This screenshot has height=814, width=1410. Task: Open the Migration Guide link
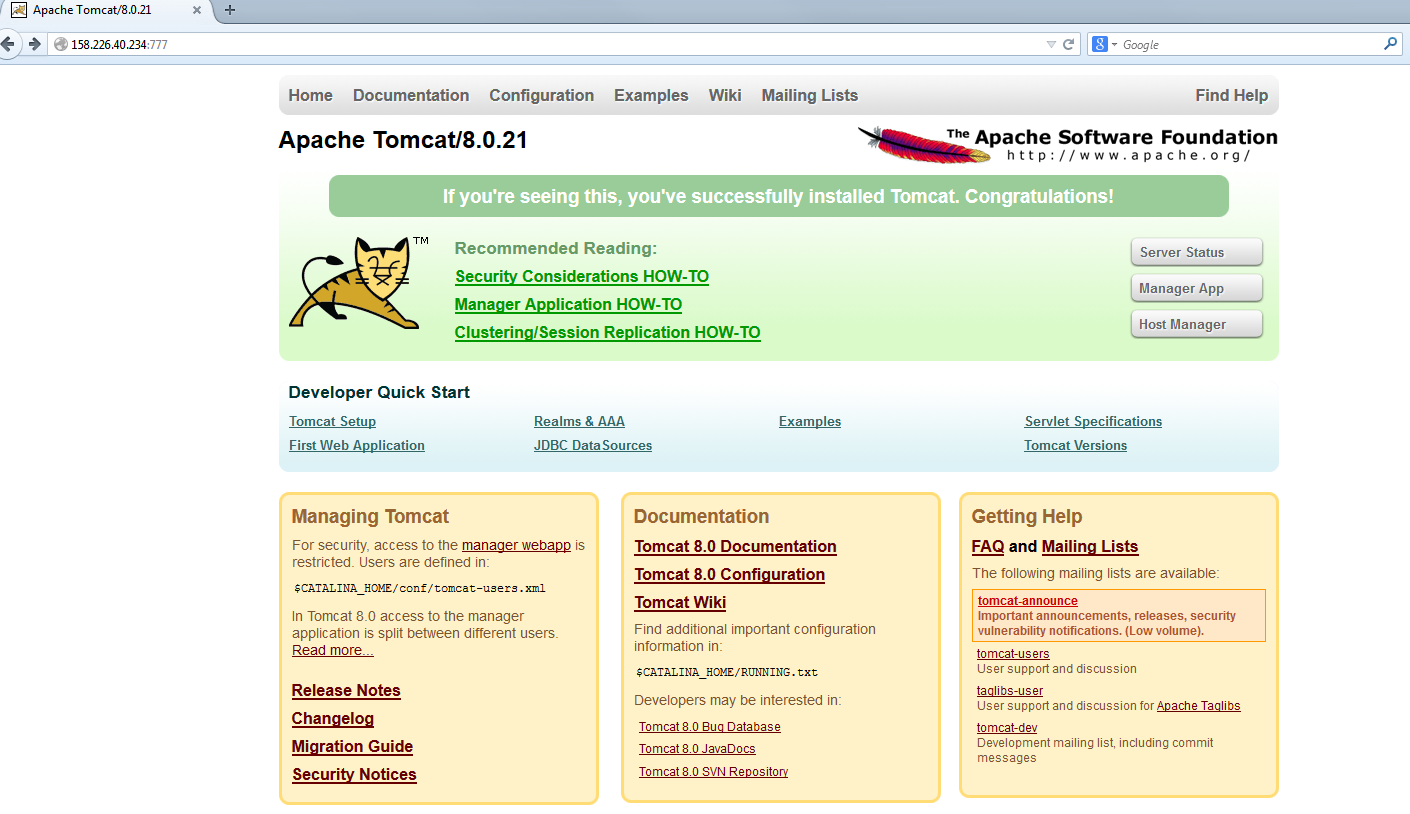point(352,747)
